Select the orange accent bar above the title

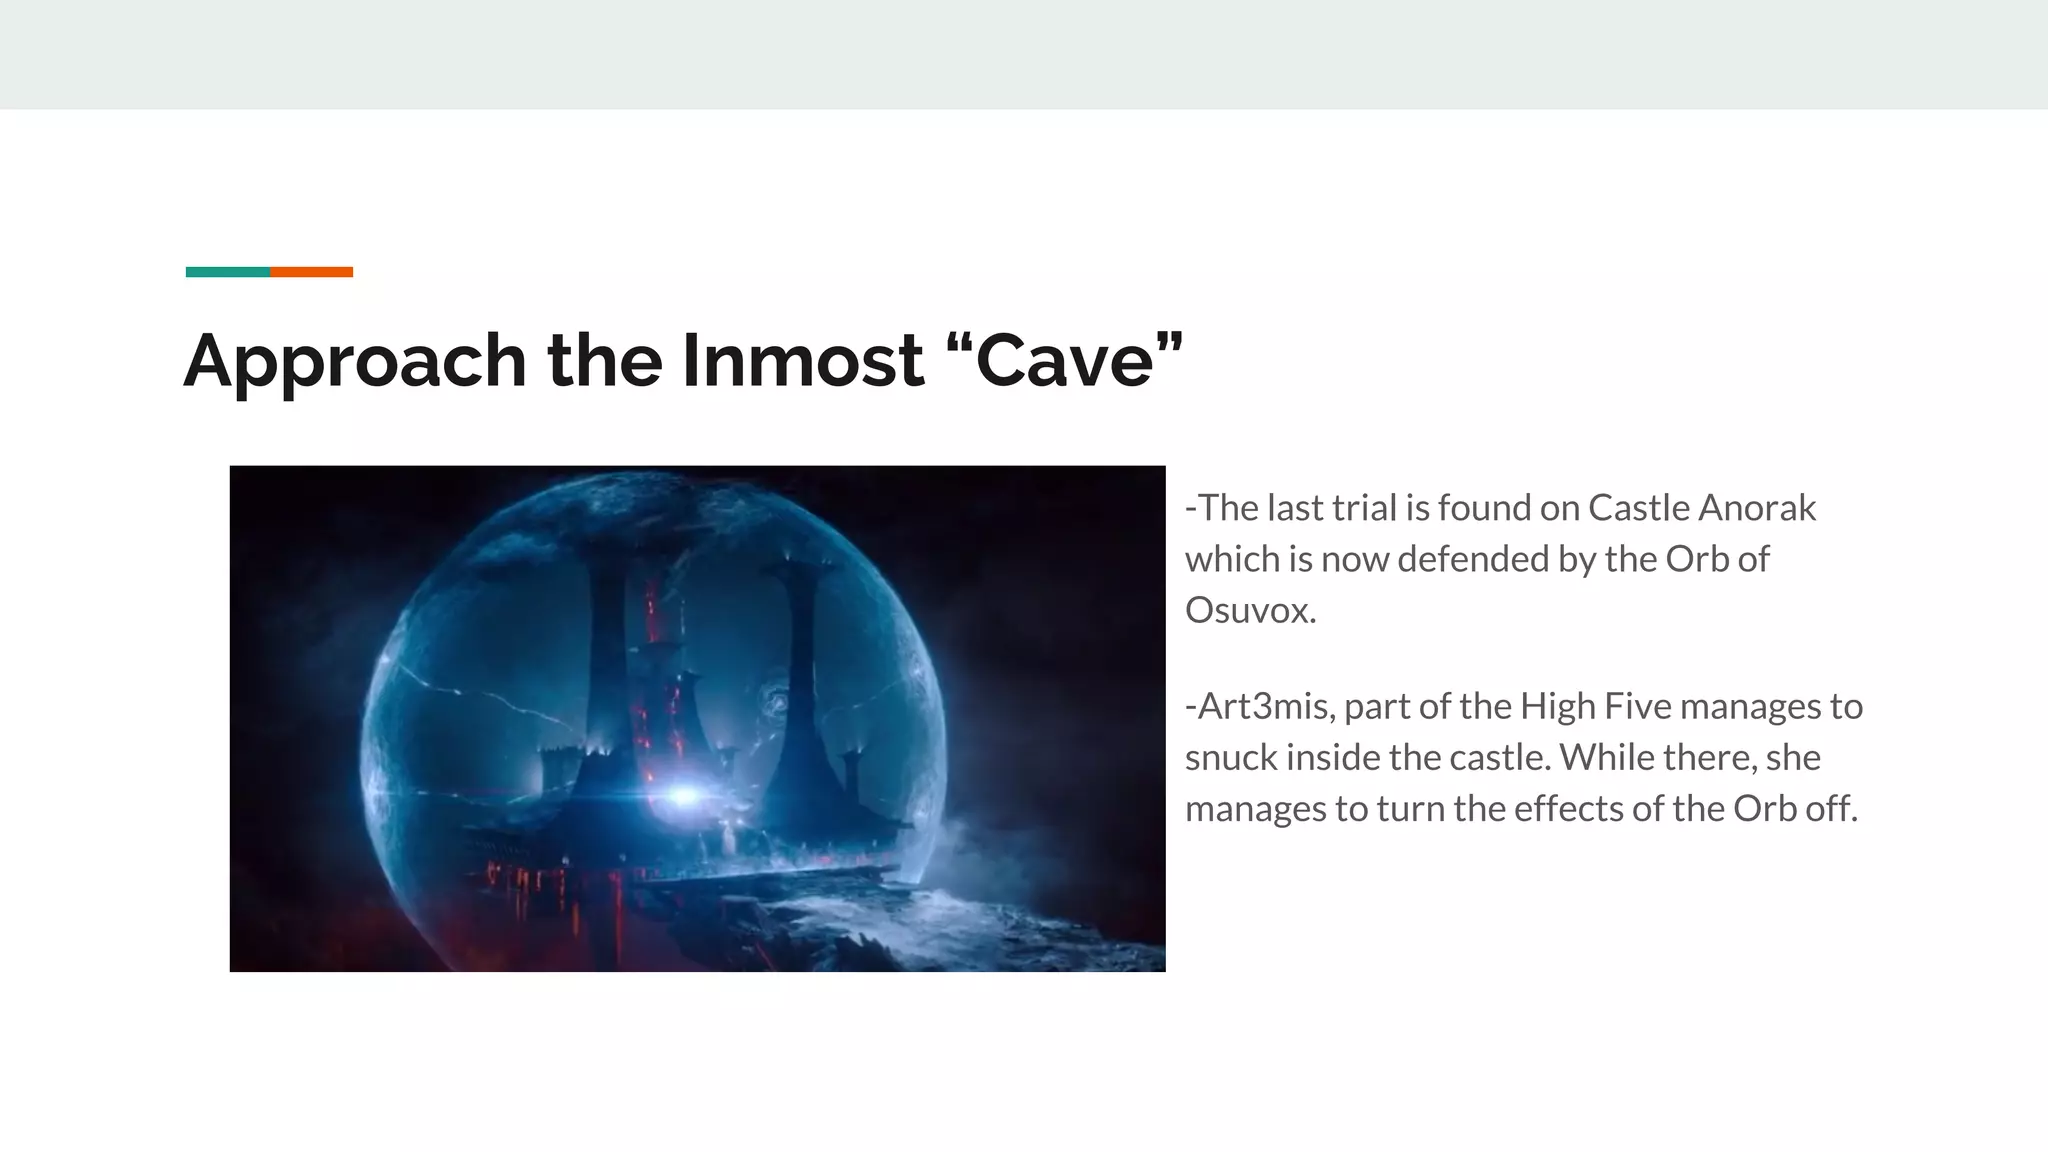311,272
